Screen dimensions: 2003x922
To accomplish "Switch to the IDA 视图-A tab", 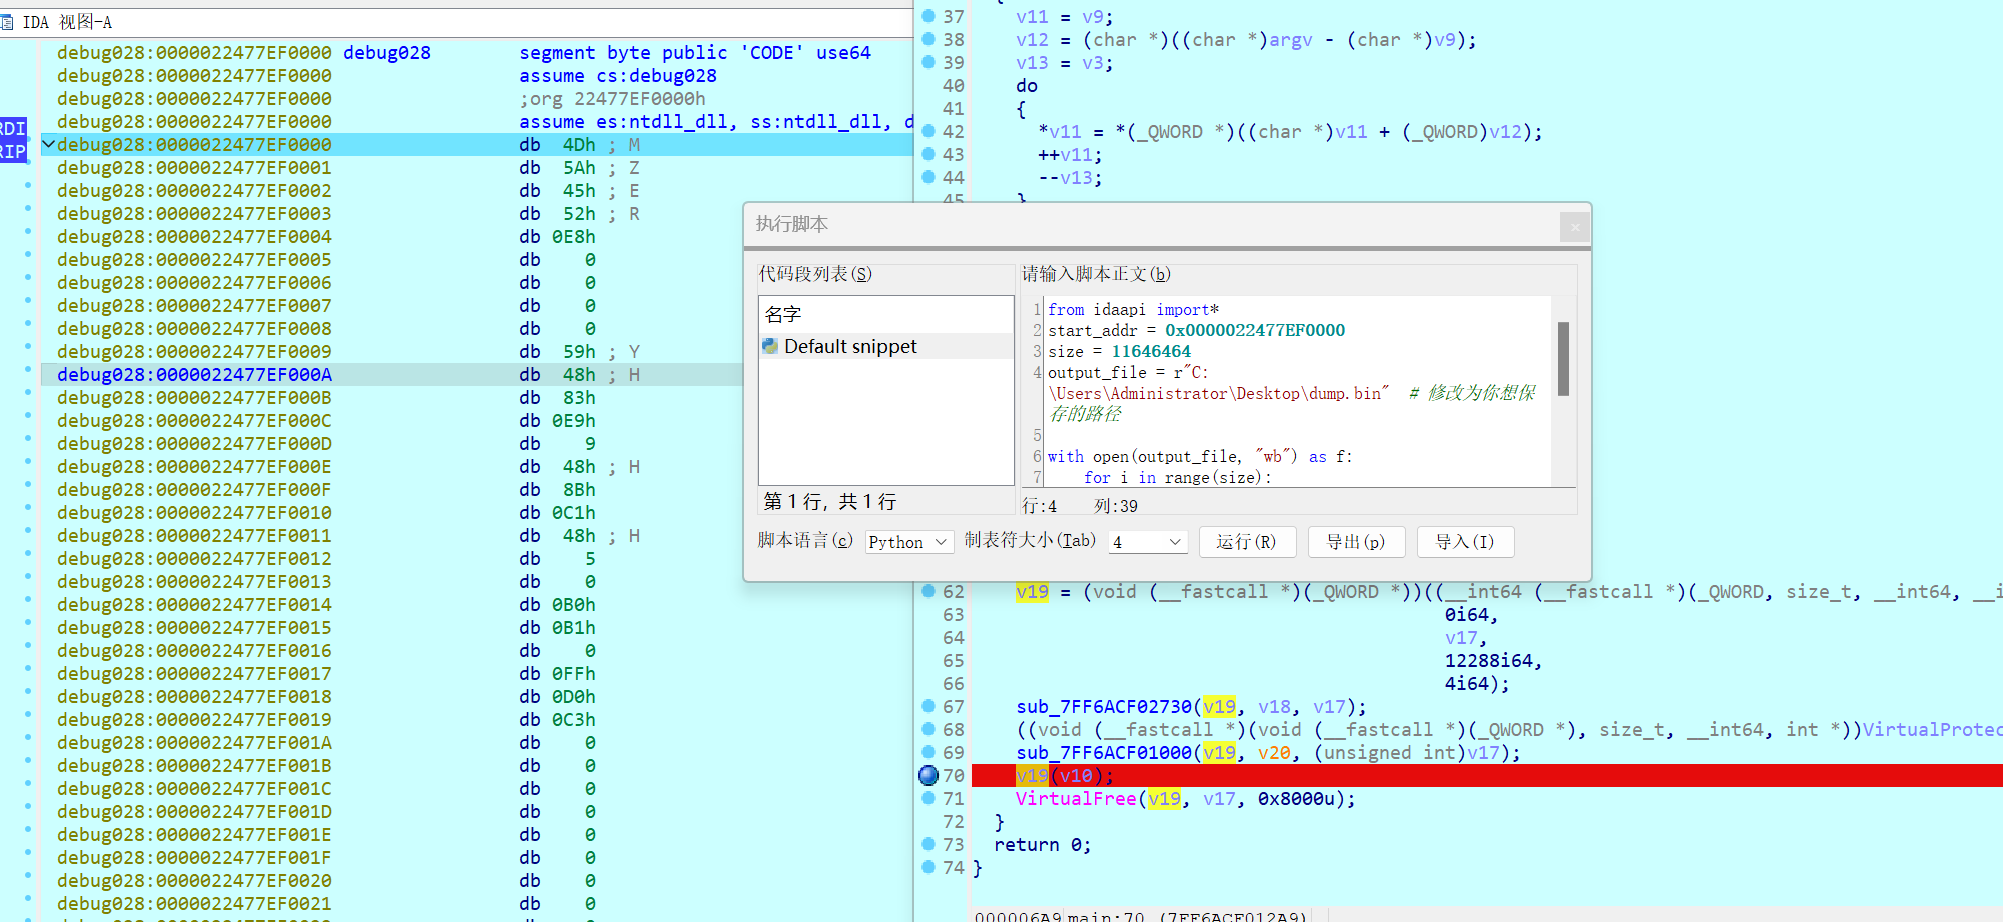I will coord(67,22).
